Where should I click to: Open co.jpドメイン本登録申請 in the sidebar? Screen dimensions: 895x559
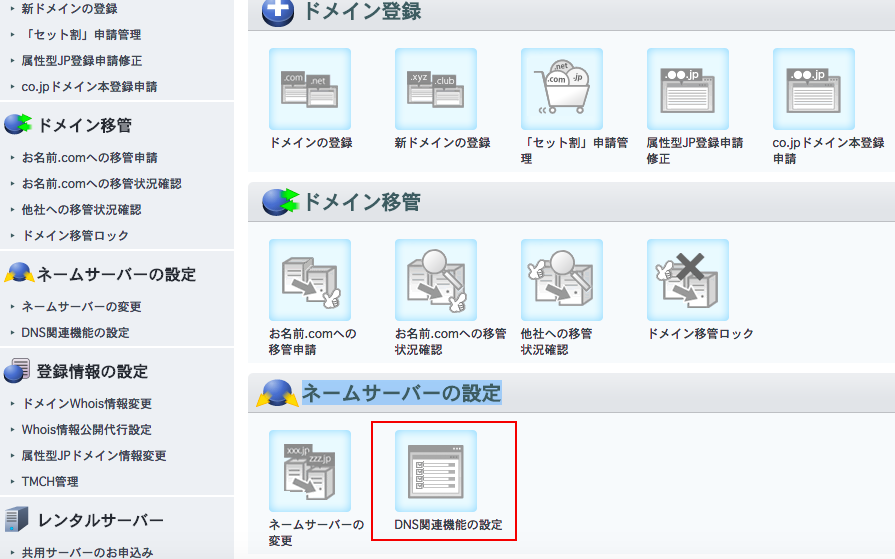click(89, 87)
